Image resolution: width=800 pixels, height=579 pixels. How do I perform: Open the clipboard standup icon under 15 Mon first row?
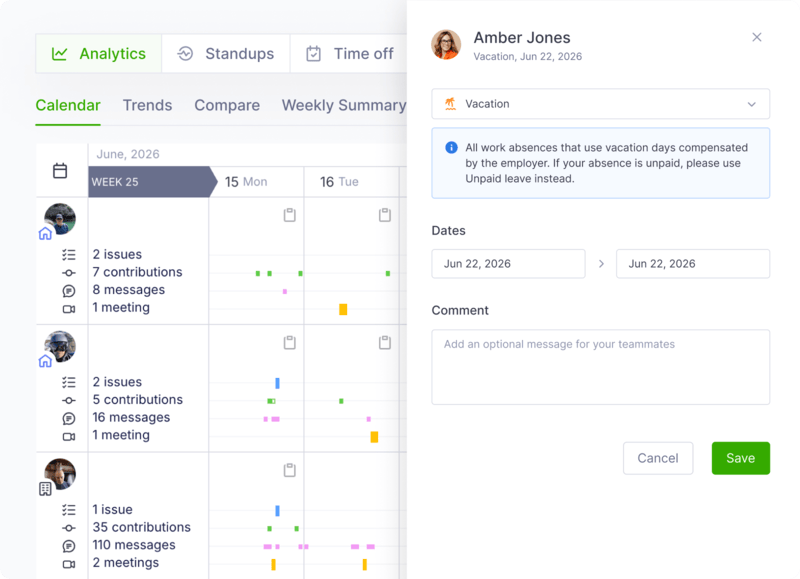(289, 215)
